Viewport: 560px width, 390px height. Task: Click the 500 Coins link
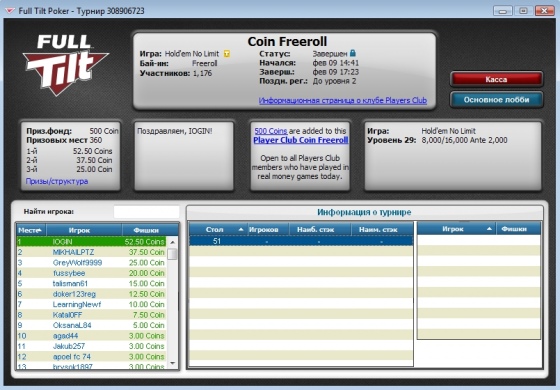(271, 131)
